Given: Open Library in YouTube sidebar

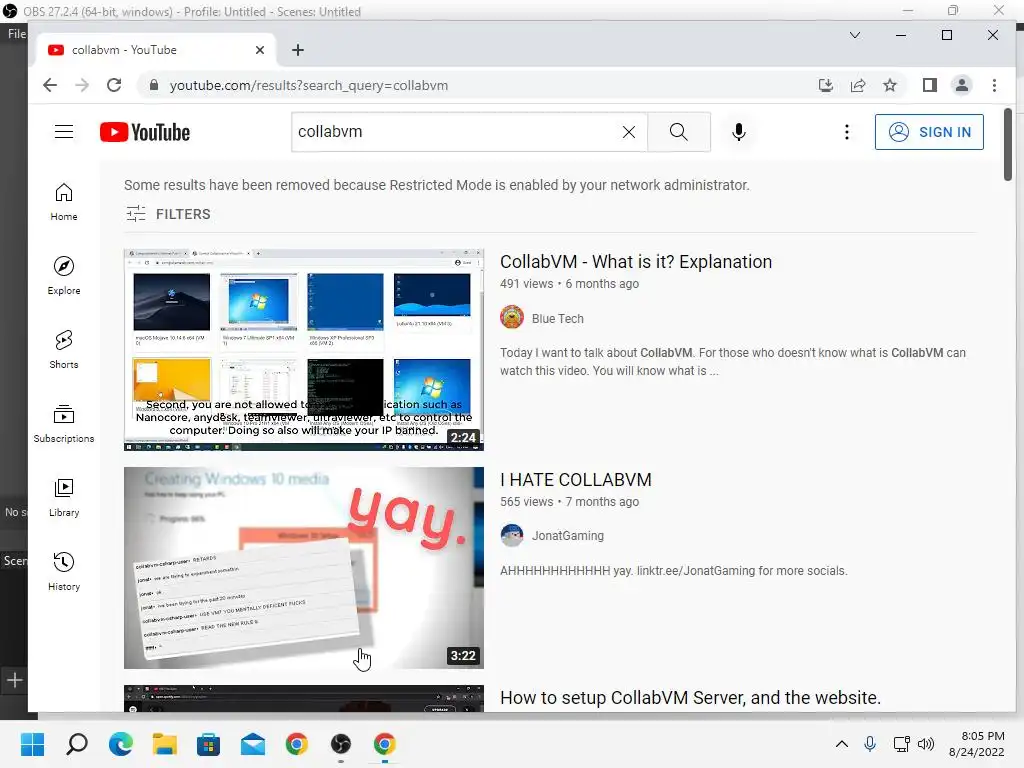Looking at the screenshot, I should [64, 498].
